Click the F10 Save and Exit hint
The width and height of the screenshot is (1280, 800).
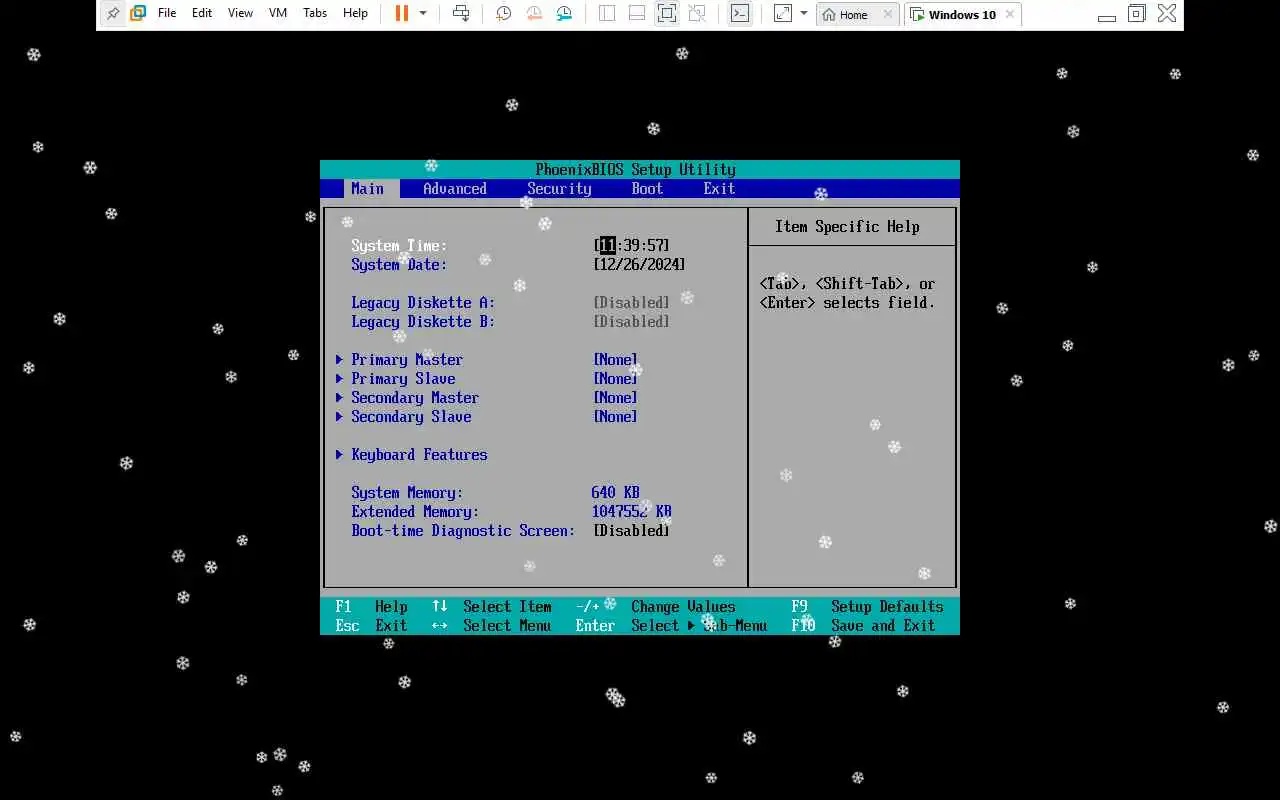863,625
